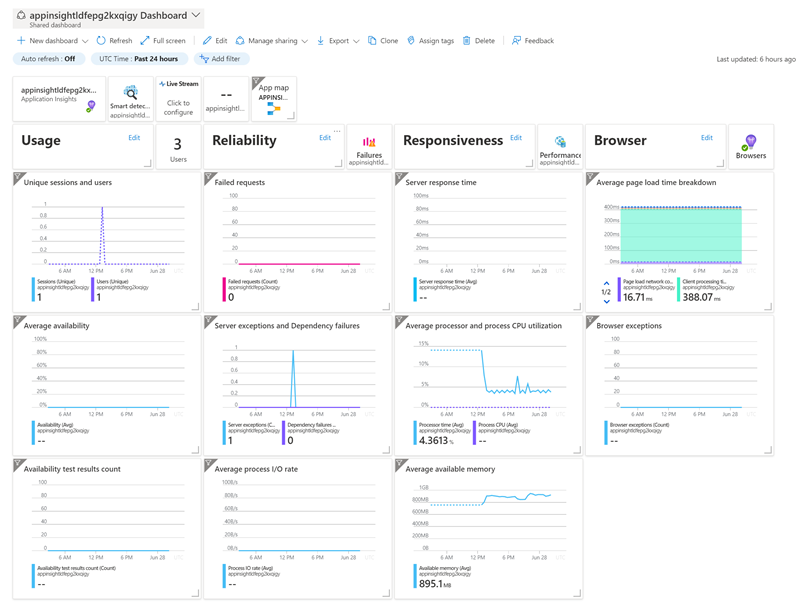Image resolution: width=800 pixels, height=605 pixels.
Task: Open the Feedback icon
Action: [x=516, y=40]
